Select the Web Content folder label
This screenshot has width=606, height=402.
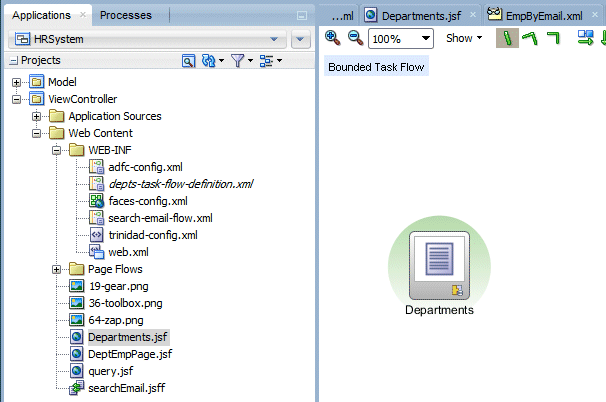pos(100,133)
